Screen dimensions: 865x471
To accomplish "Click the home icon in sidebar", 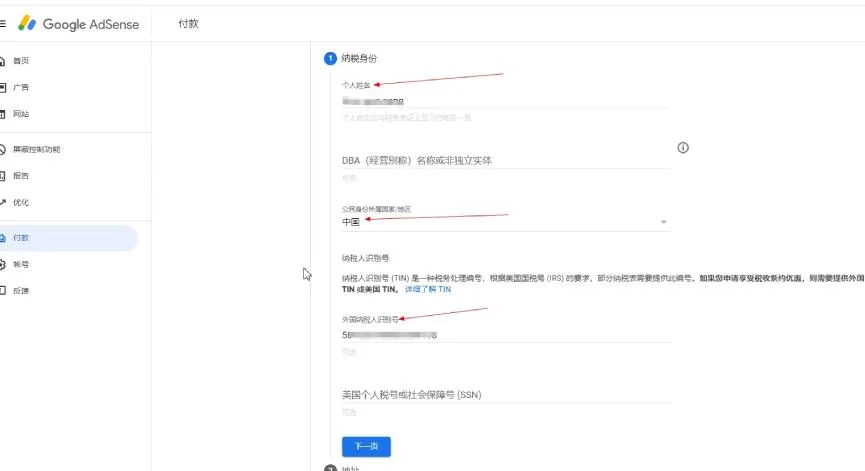I will pos(2,61).
